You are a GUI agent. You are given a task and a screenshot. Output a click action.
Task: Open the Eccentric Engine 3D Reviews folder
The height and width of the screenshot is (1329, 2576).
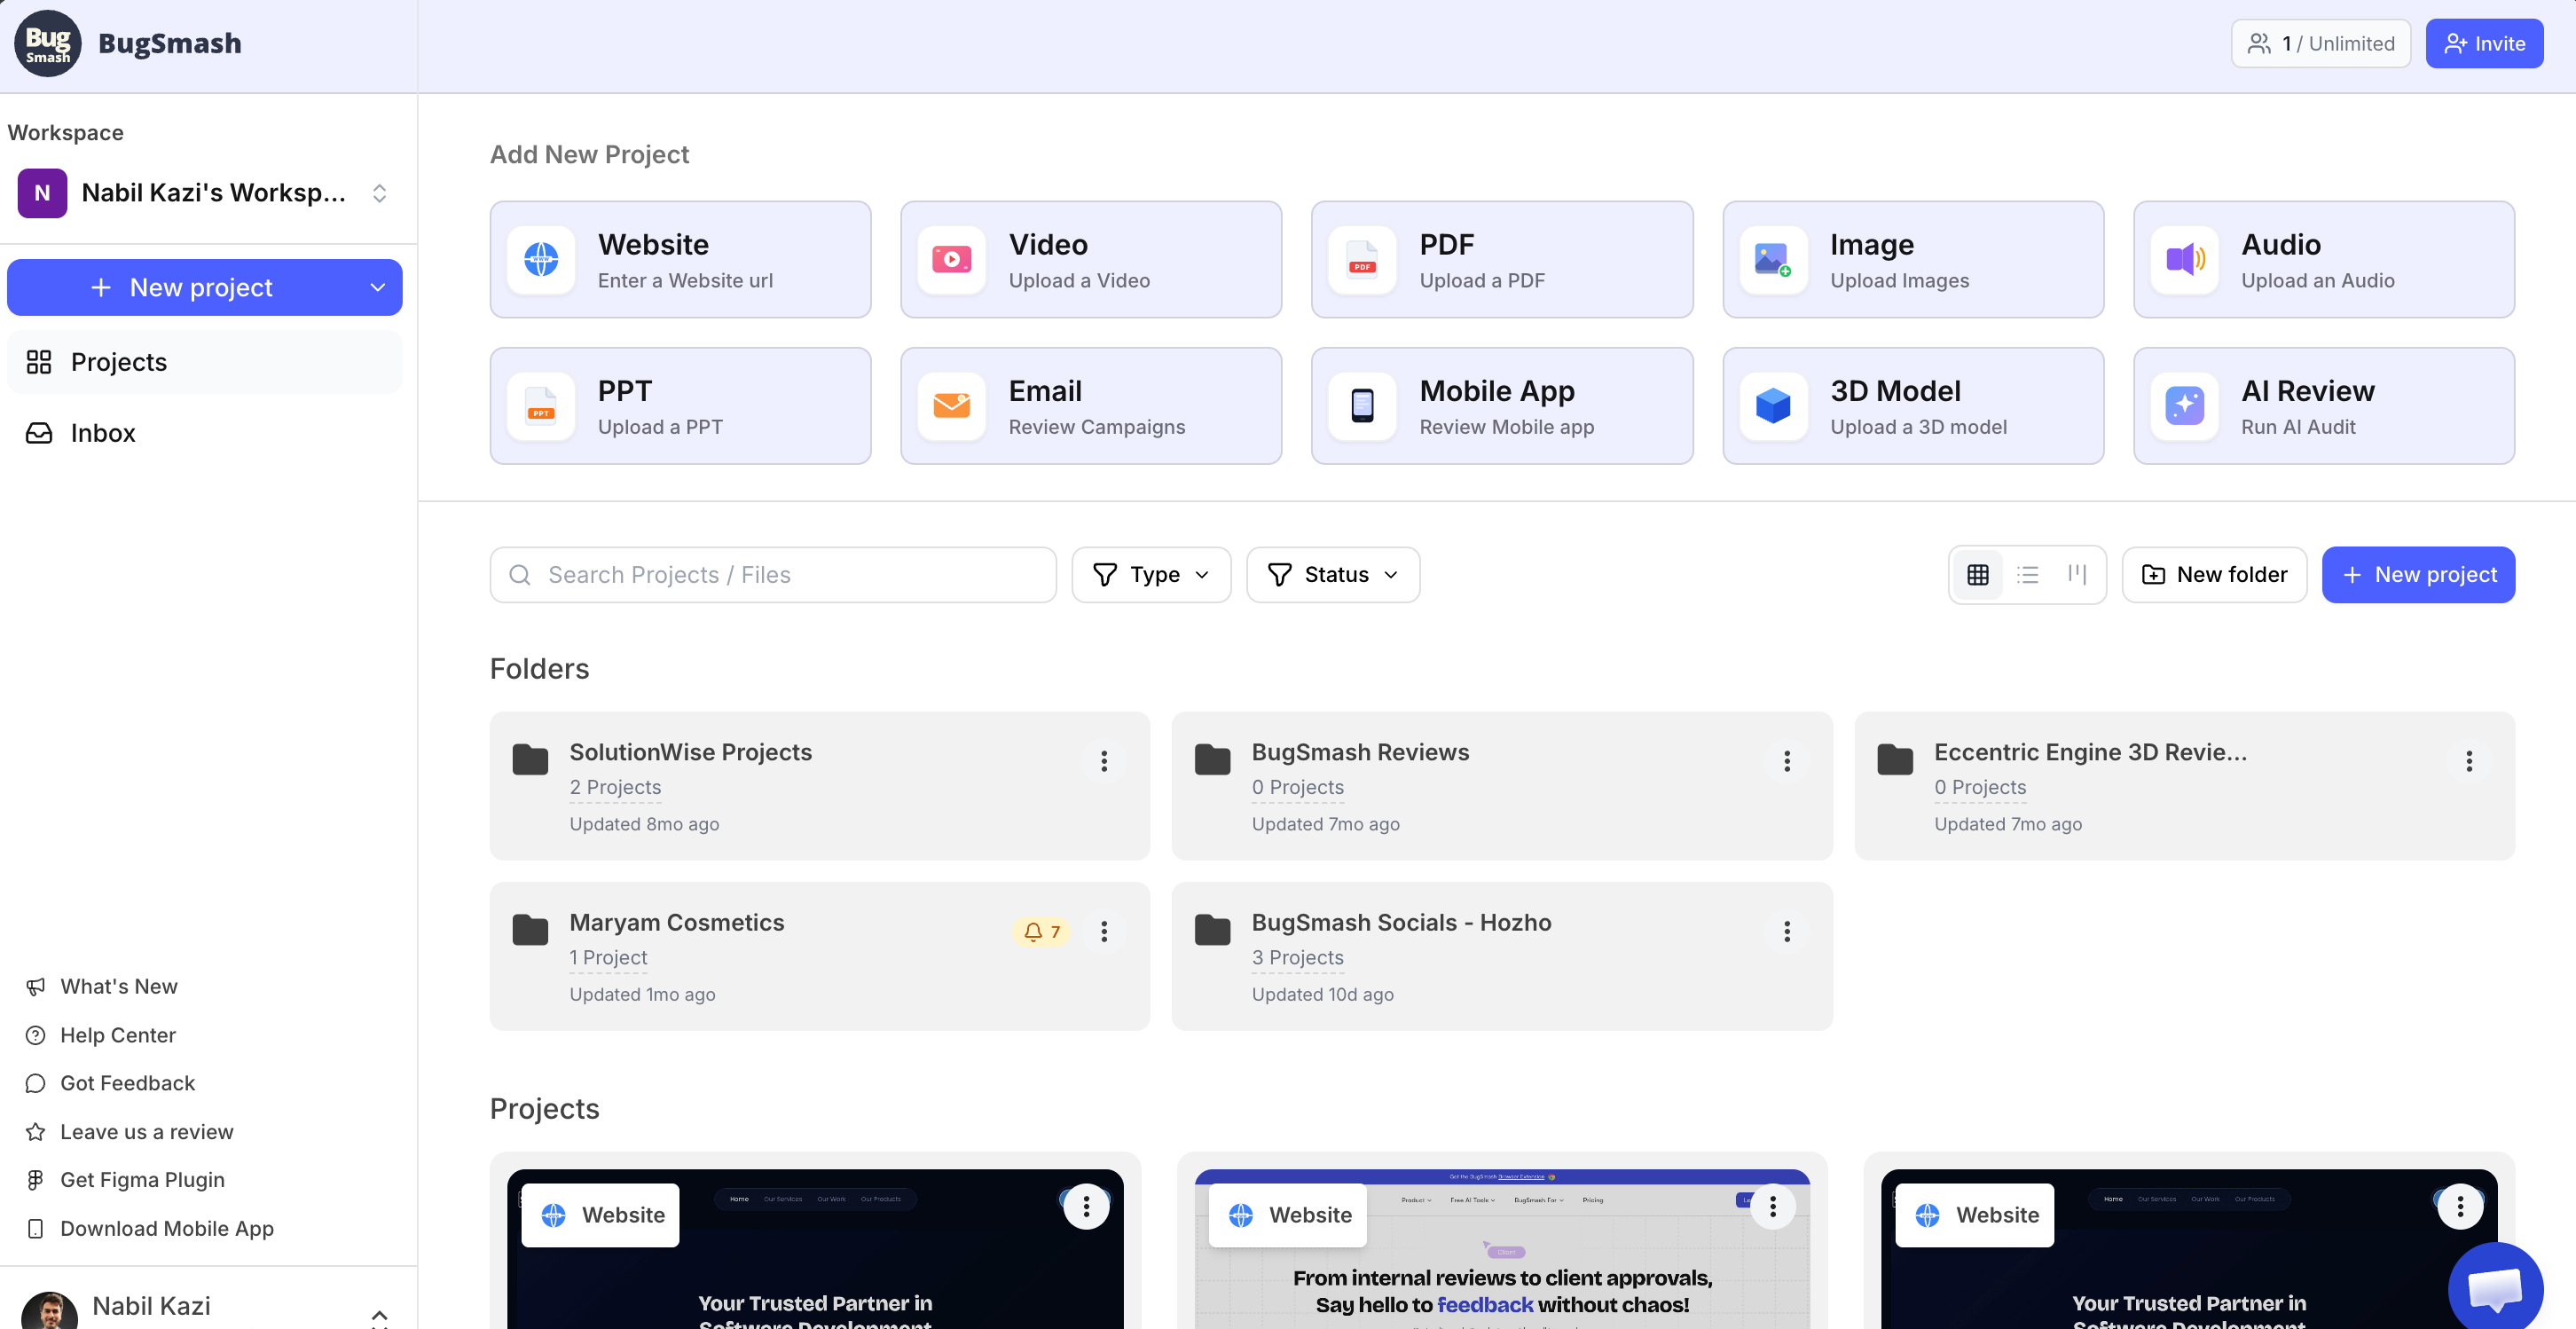tap(2184, 786)
